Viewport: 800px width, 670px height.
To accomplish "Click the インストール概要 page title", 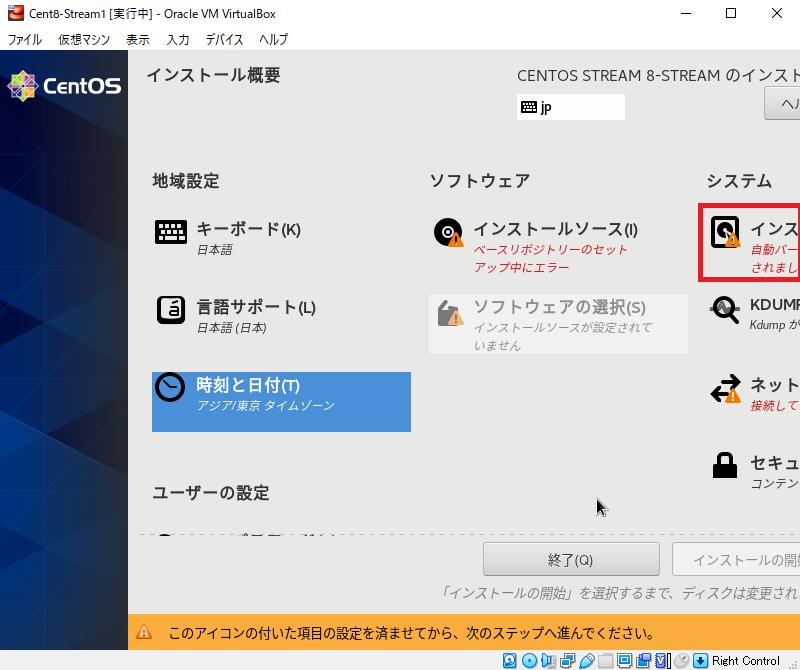I will 213,76.
